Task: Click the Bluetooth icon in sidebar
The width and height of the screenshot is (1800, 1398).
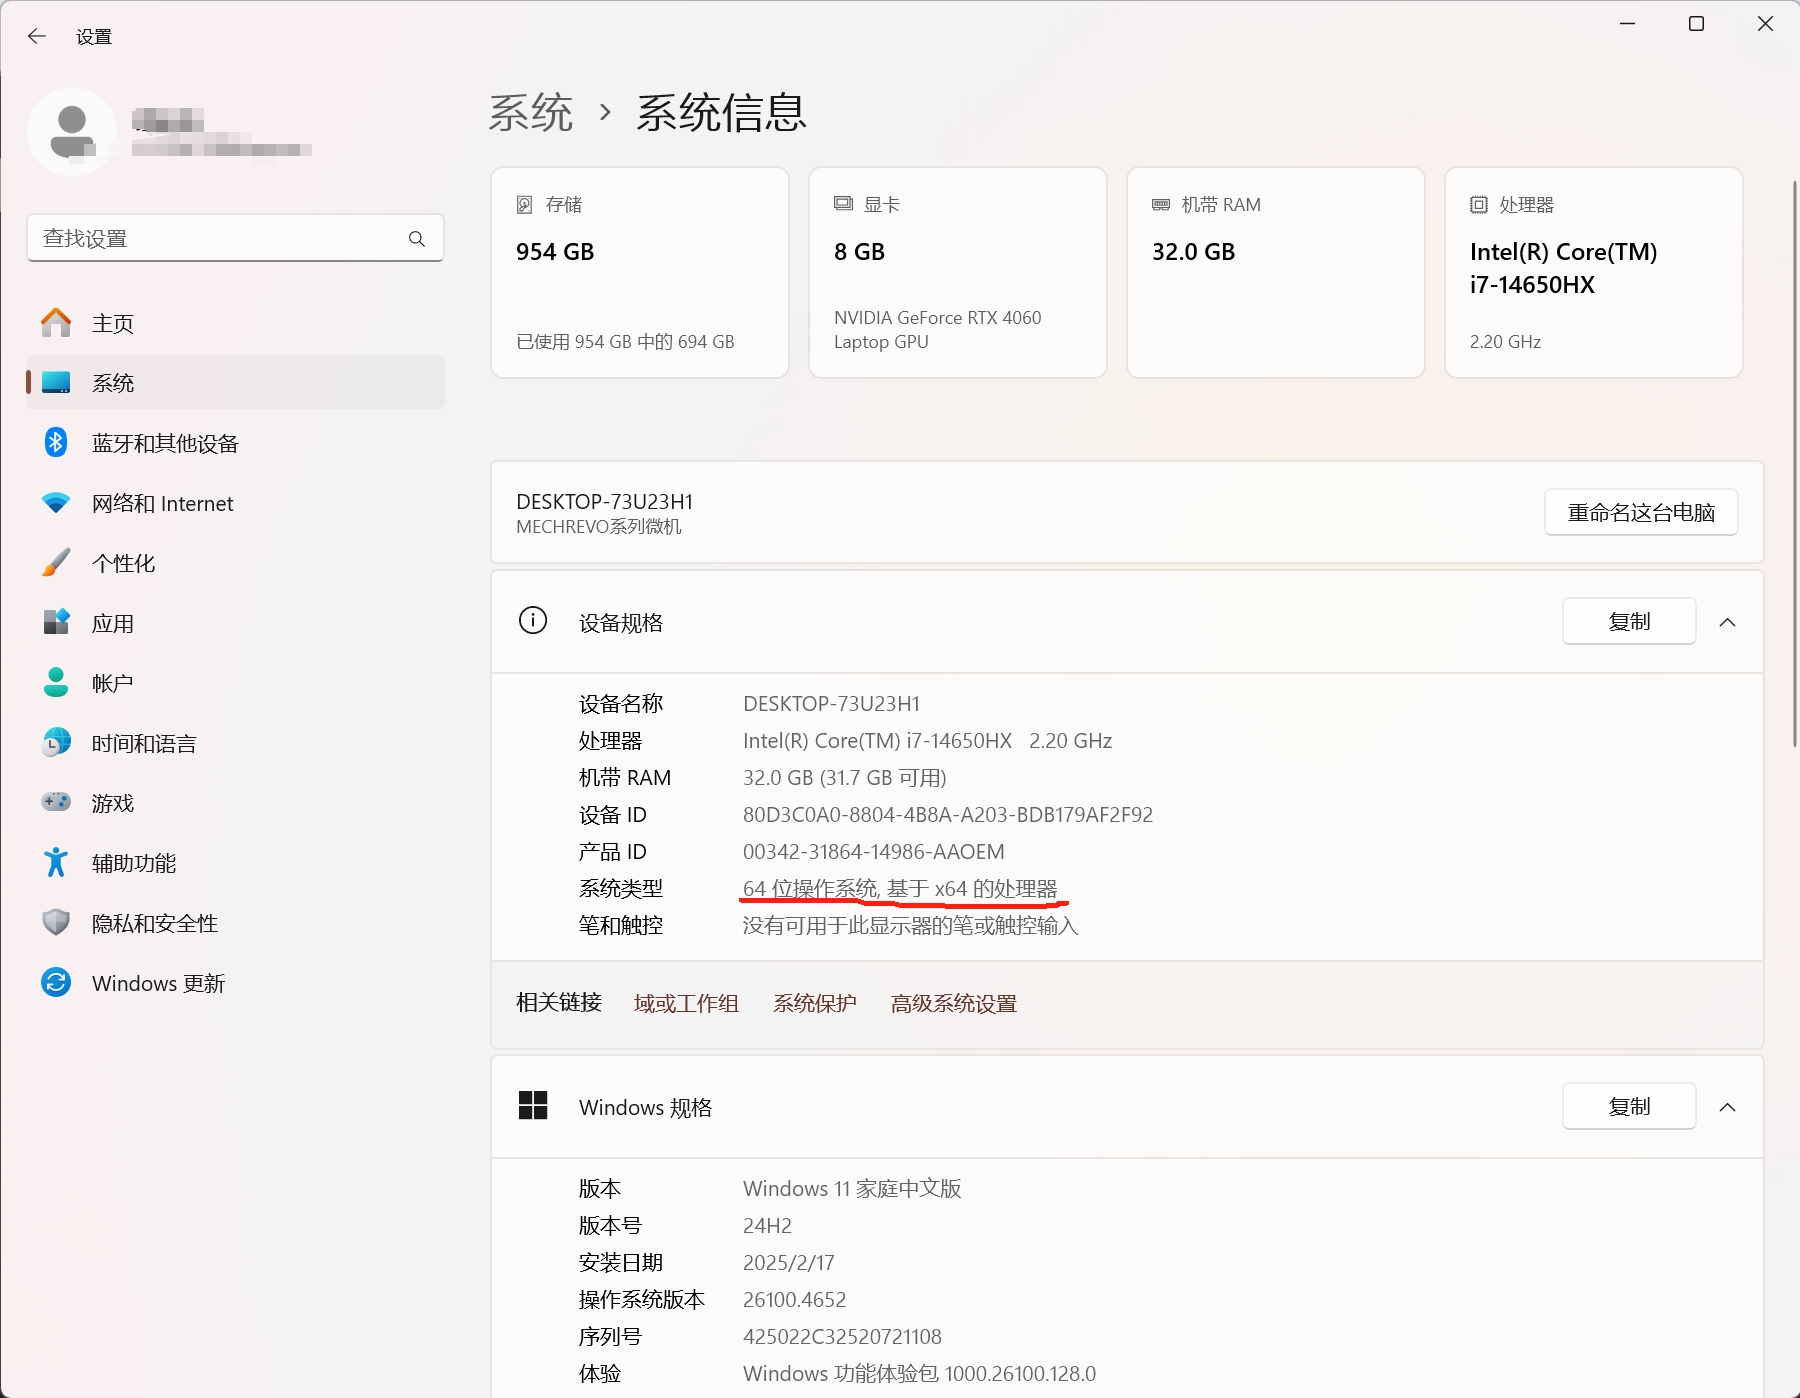Action: pos(56,442)
